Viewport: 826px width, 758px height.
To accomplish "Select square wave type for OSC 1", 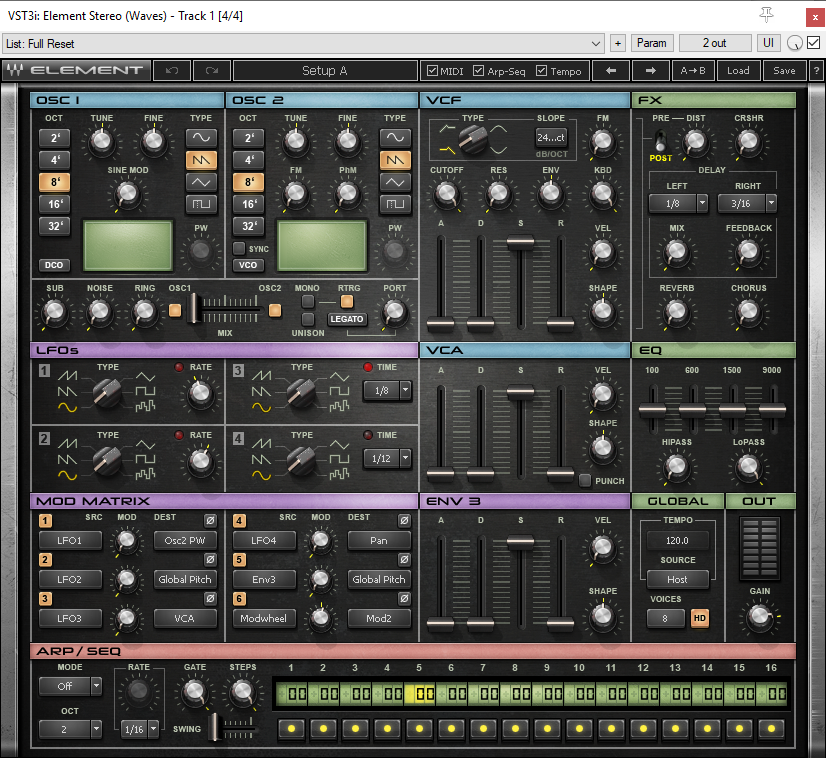I will [x=201, y=204].
